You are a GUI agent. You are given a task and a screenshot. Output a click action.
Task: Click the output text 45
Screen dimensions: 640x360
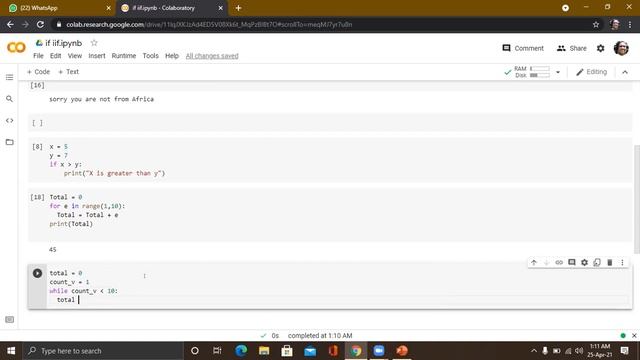53,249
